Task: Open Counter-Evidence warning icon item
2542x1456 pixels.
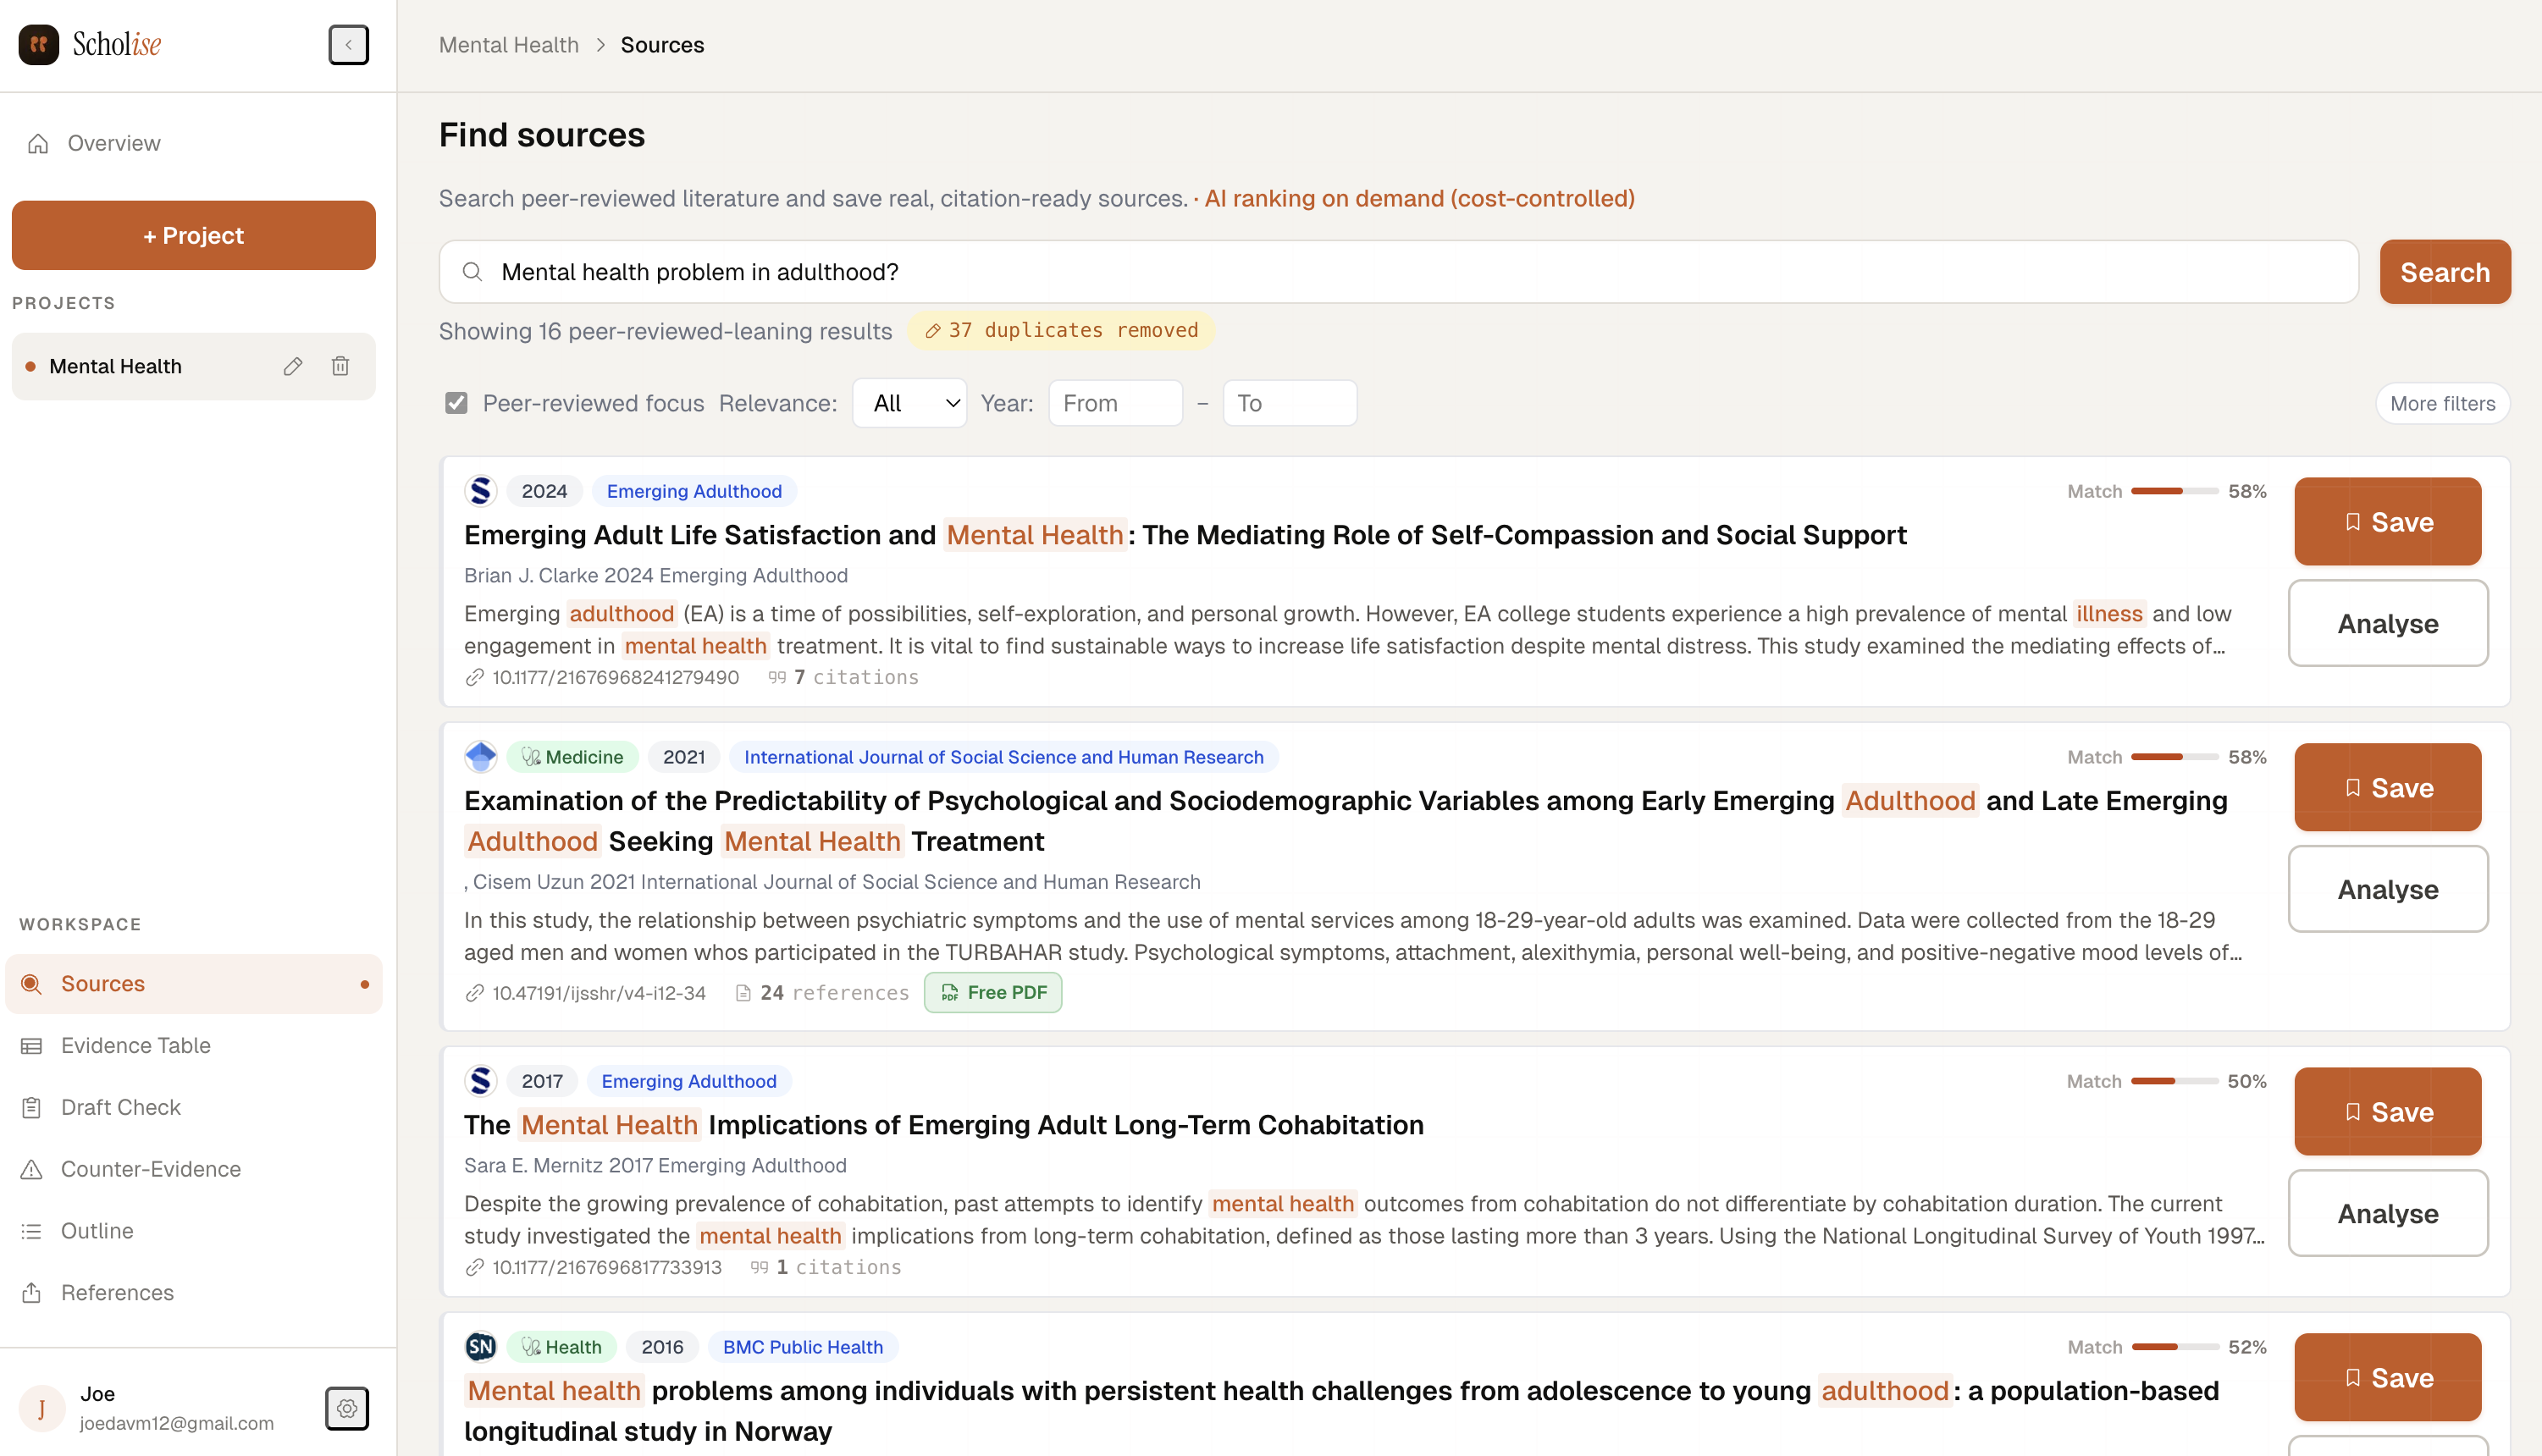Action: (x=32, y=1169)
